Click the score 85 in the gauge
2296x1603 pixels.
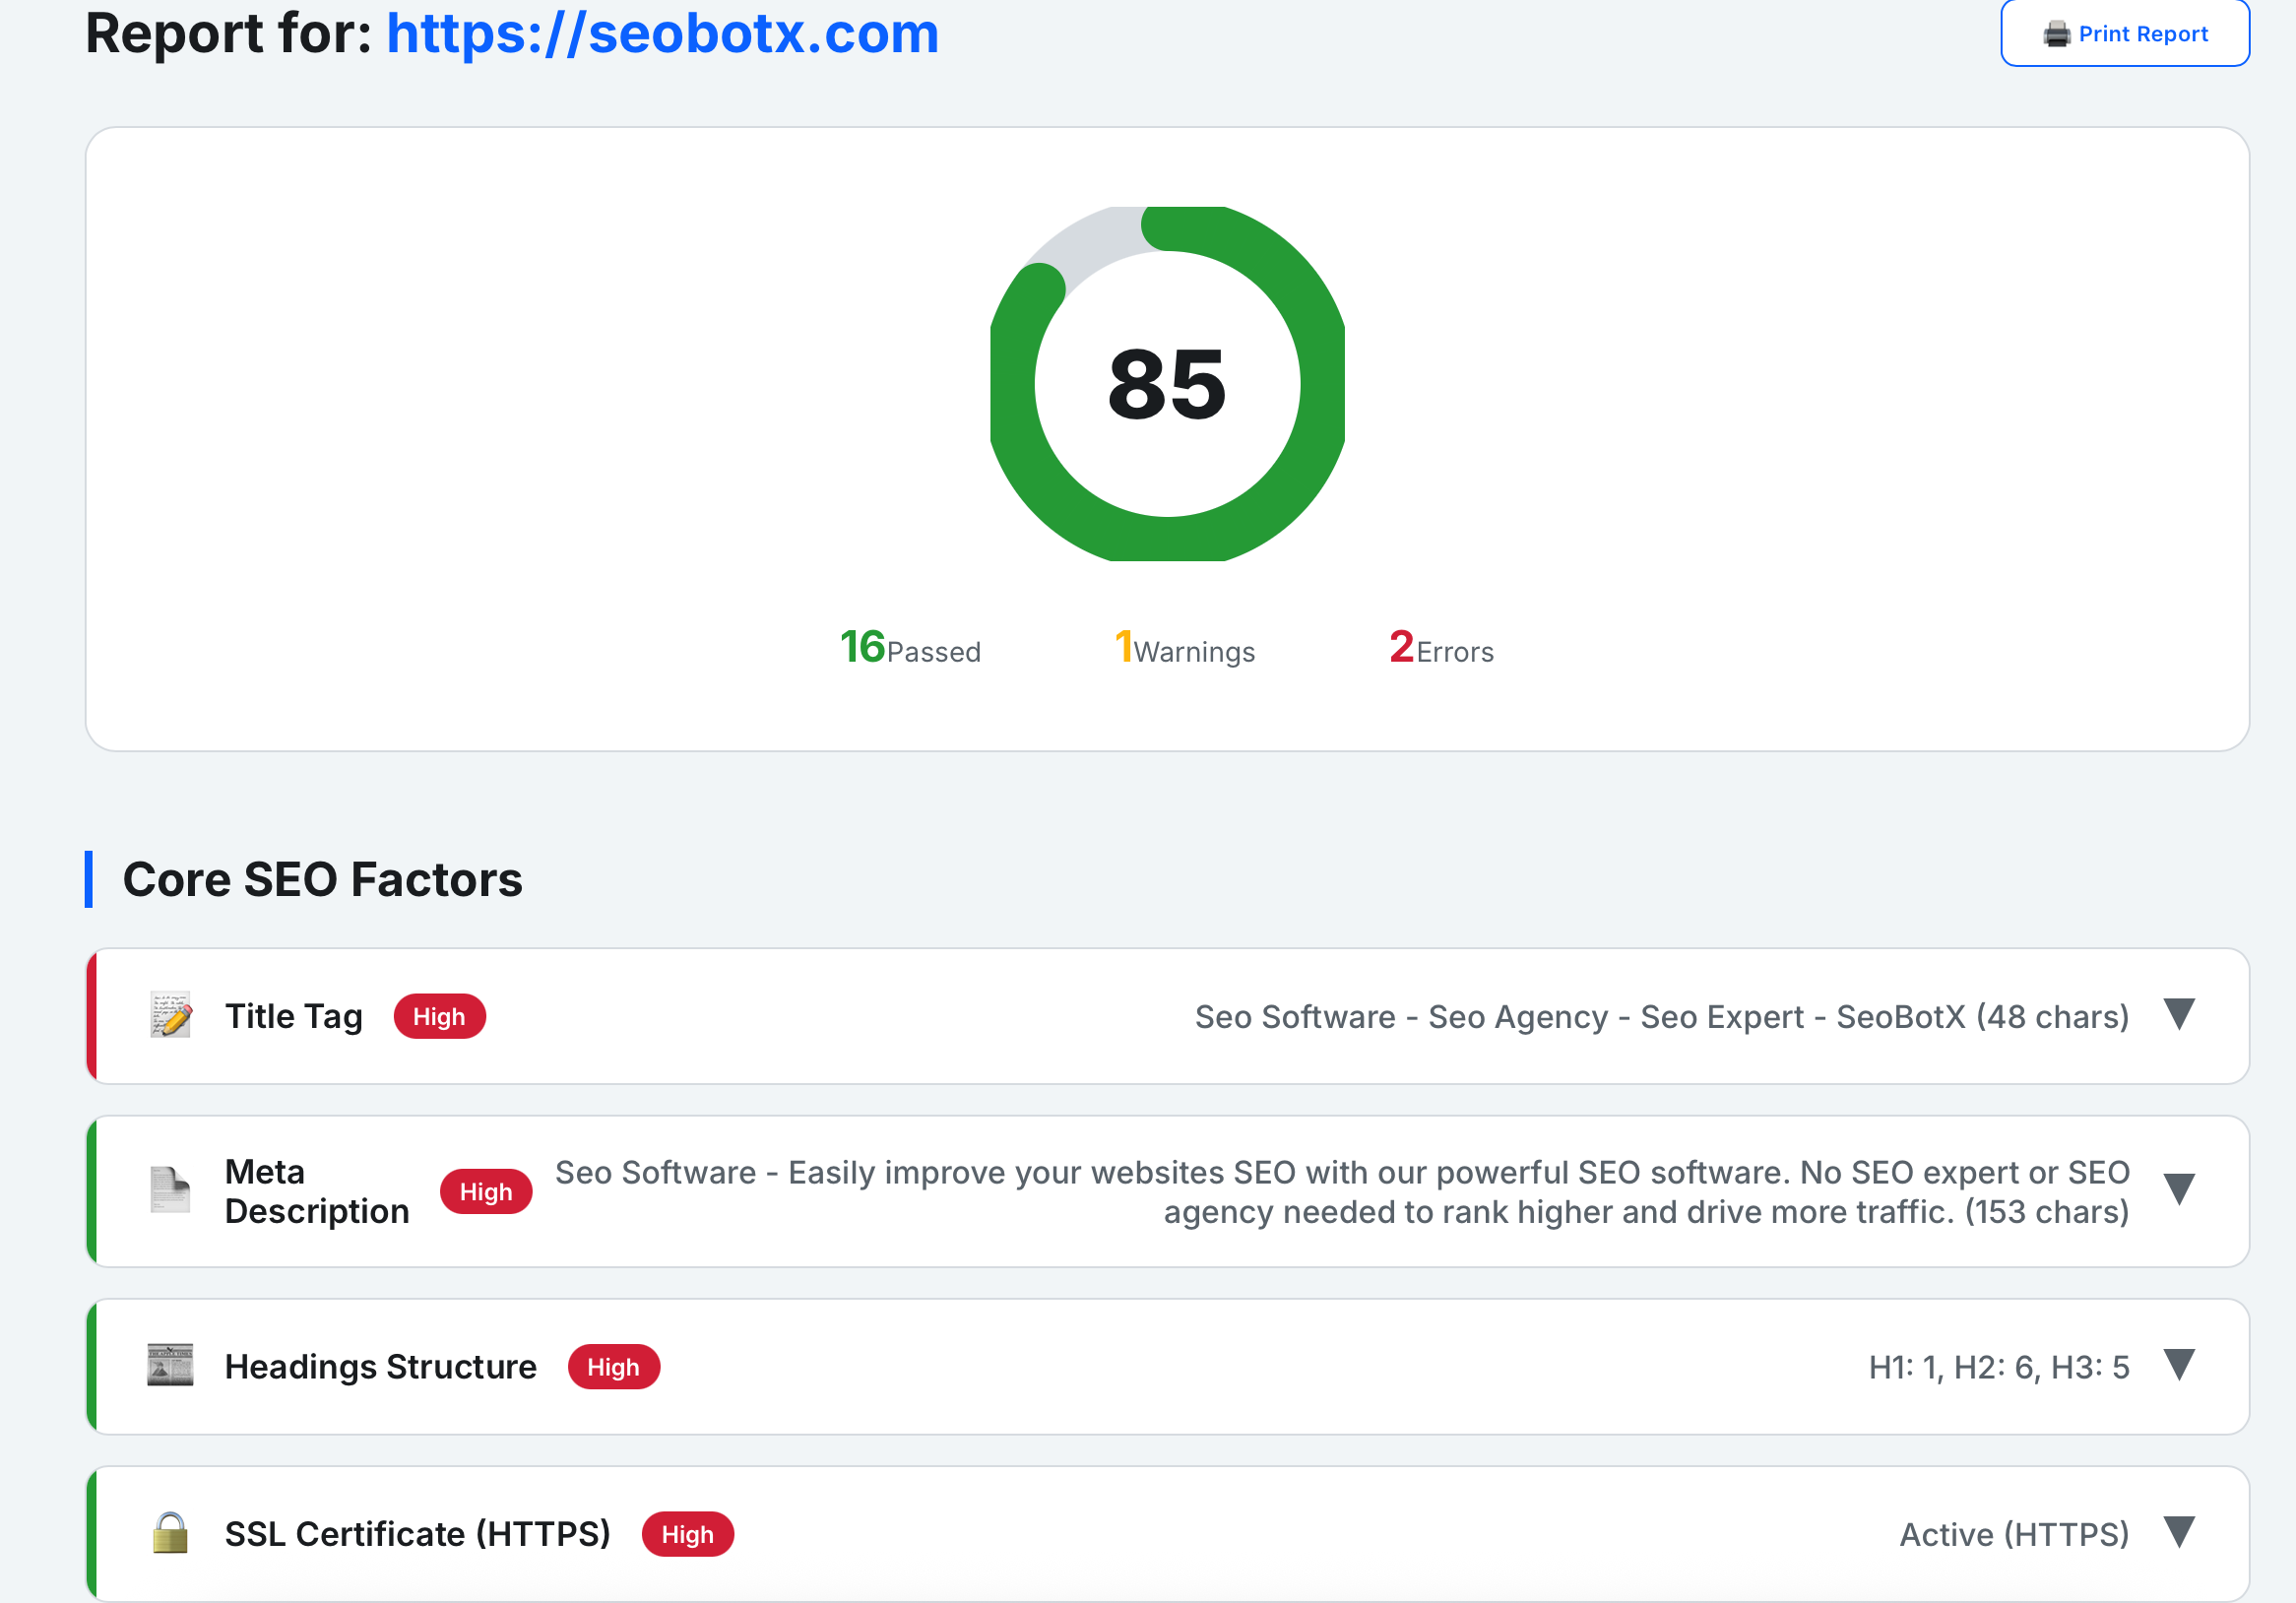(x=1167, y=384)
